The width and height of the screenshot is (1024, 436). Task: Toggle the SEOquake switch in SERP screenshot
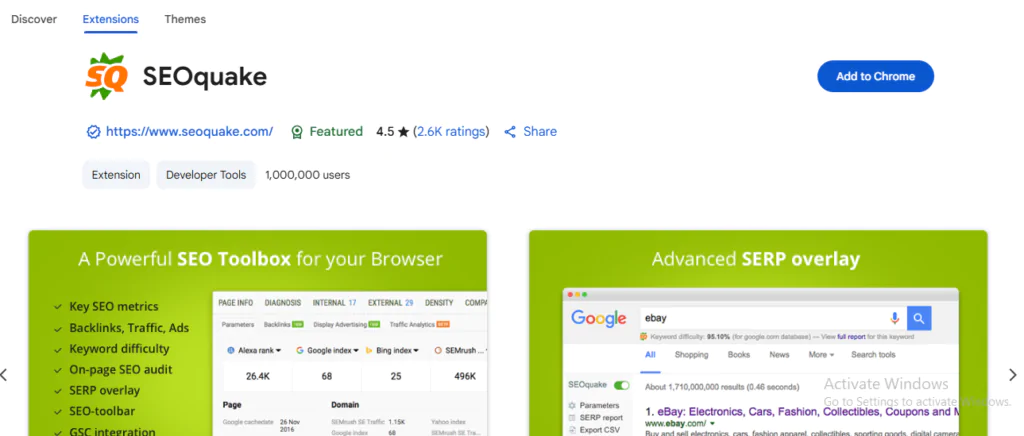point(621,385)
